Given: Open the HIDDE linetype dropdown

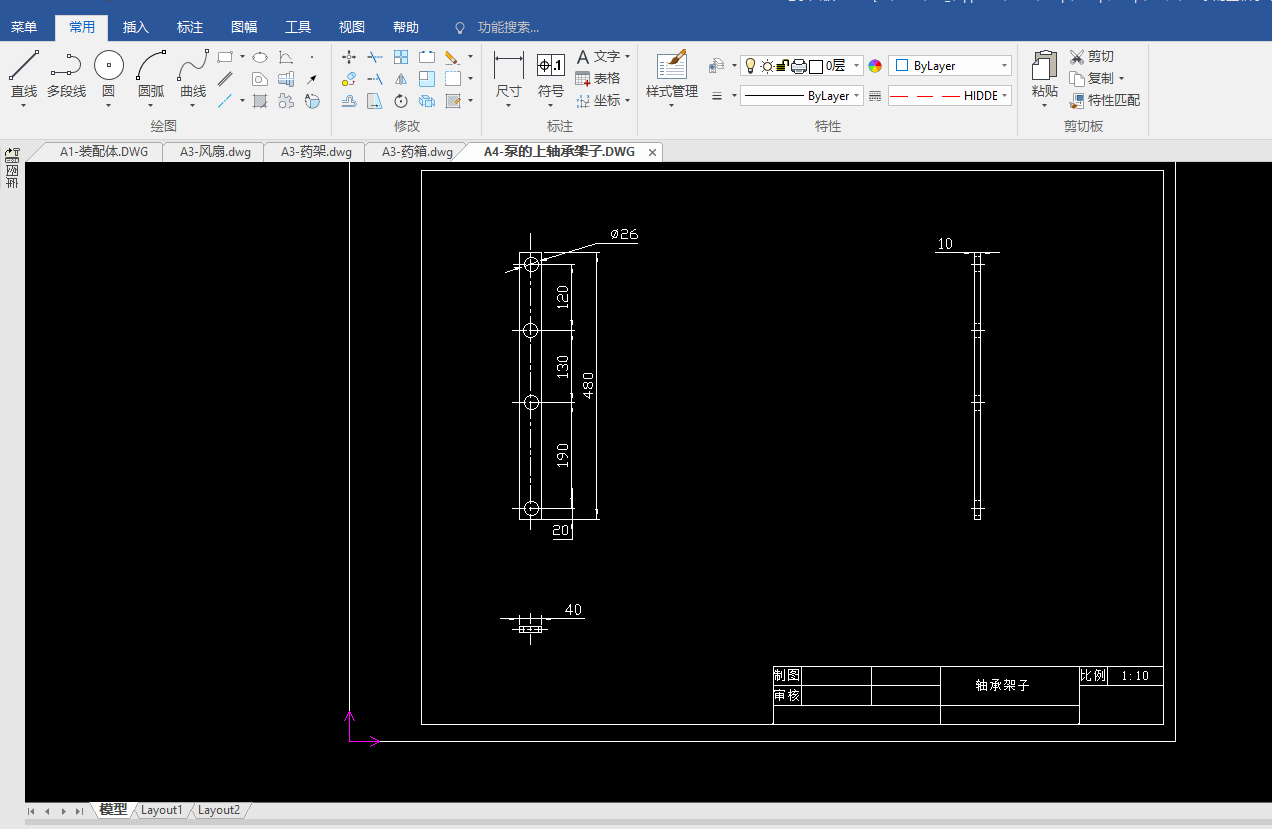Looking at the screenshot, I should click(950, 96).
